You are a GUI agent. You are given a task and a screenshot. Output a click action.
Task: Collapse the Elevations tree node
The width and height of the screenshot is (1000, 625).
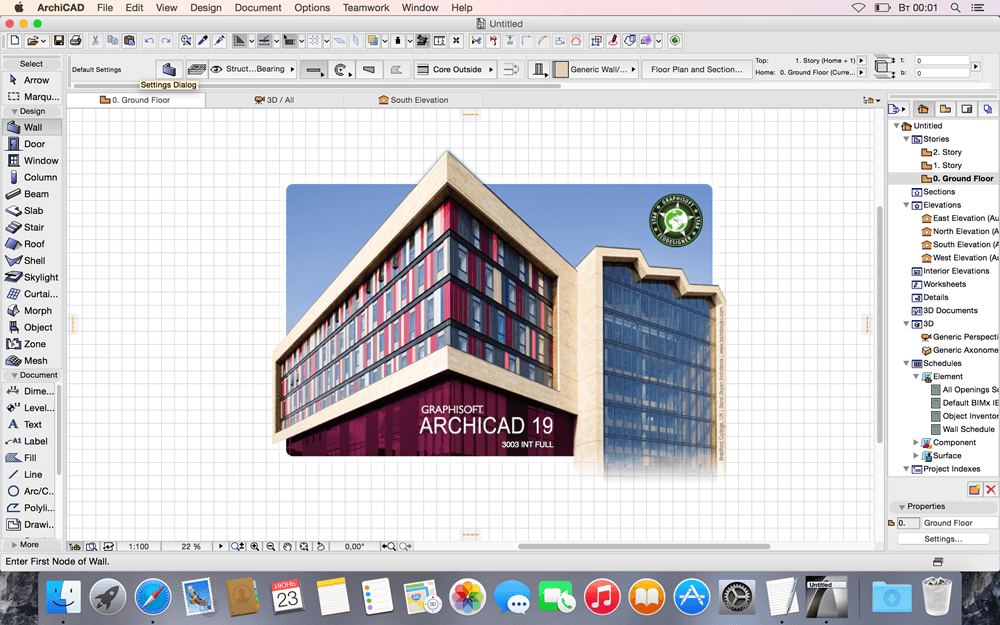tap(907, 205)
